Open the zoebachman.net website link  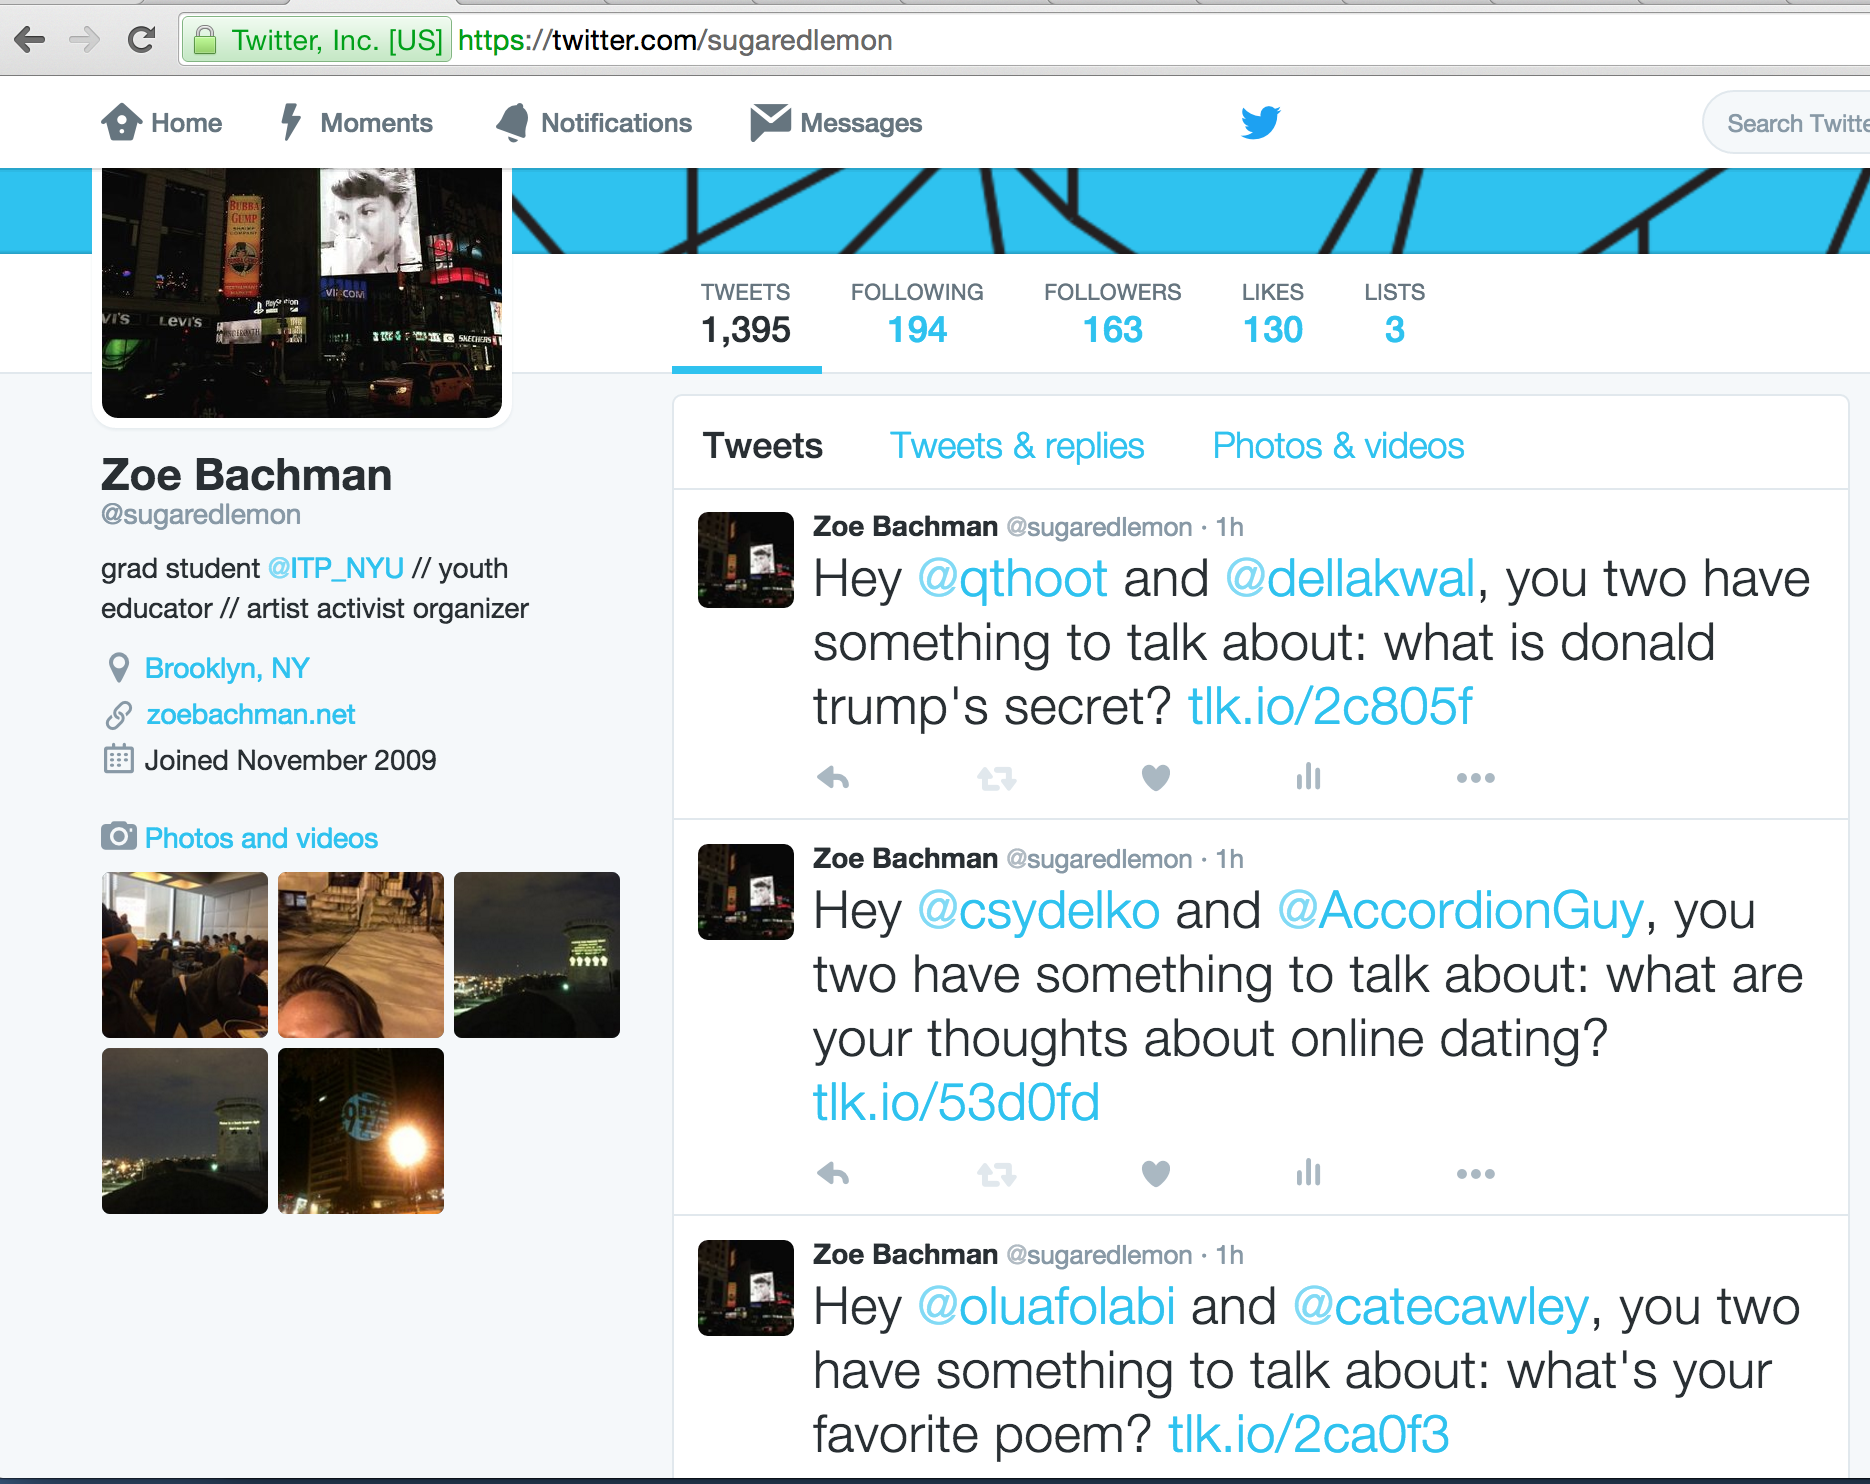coord(251,714)
